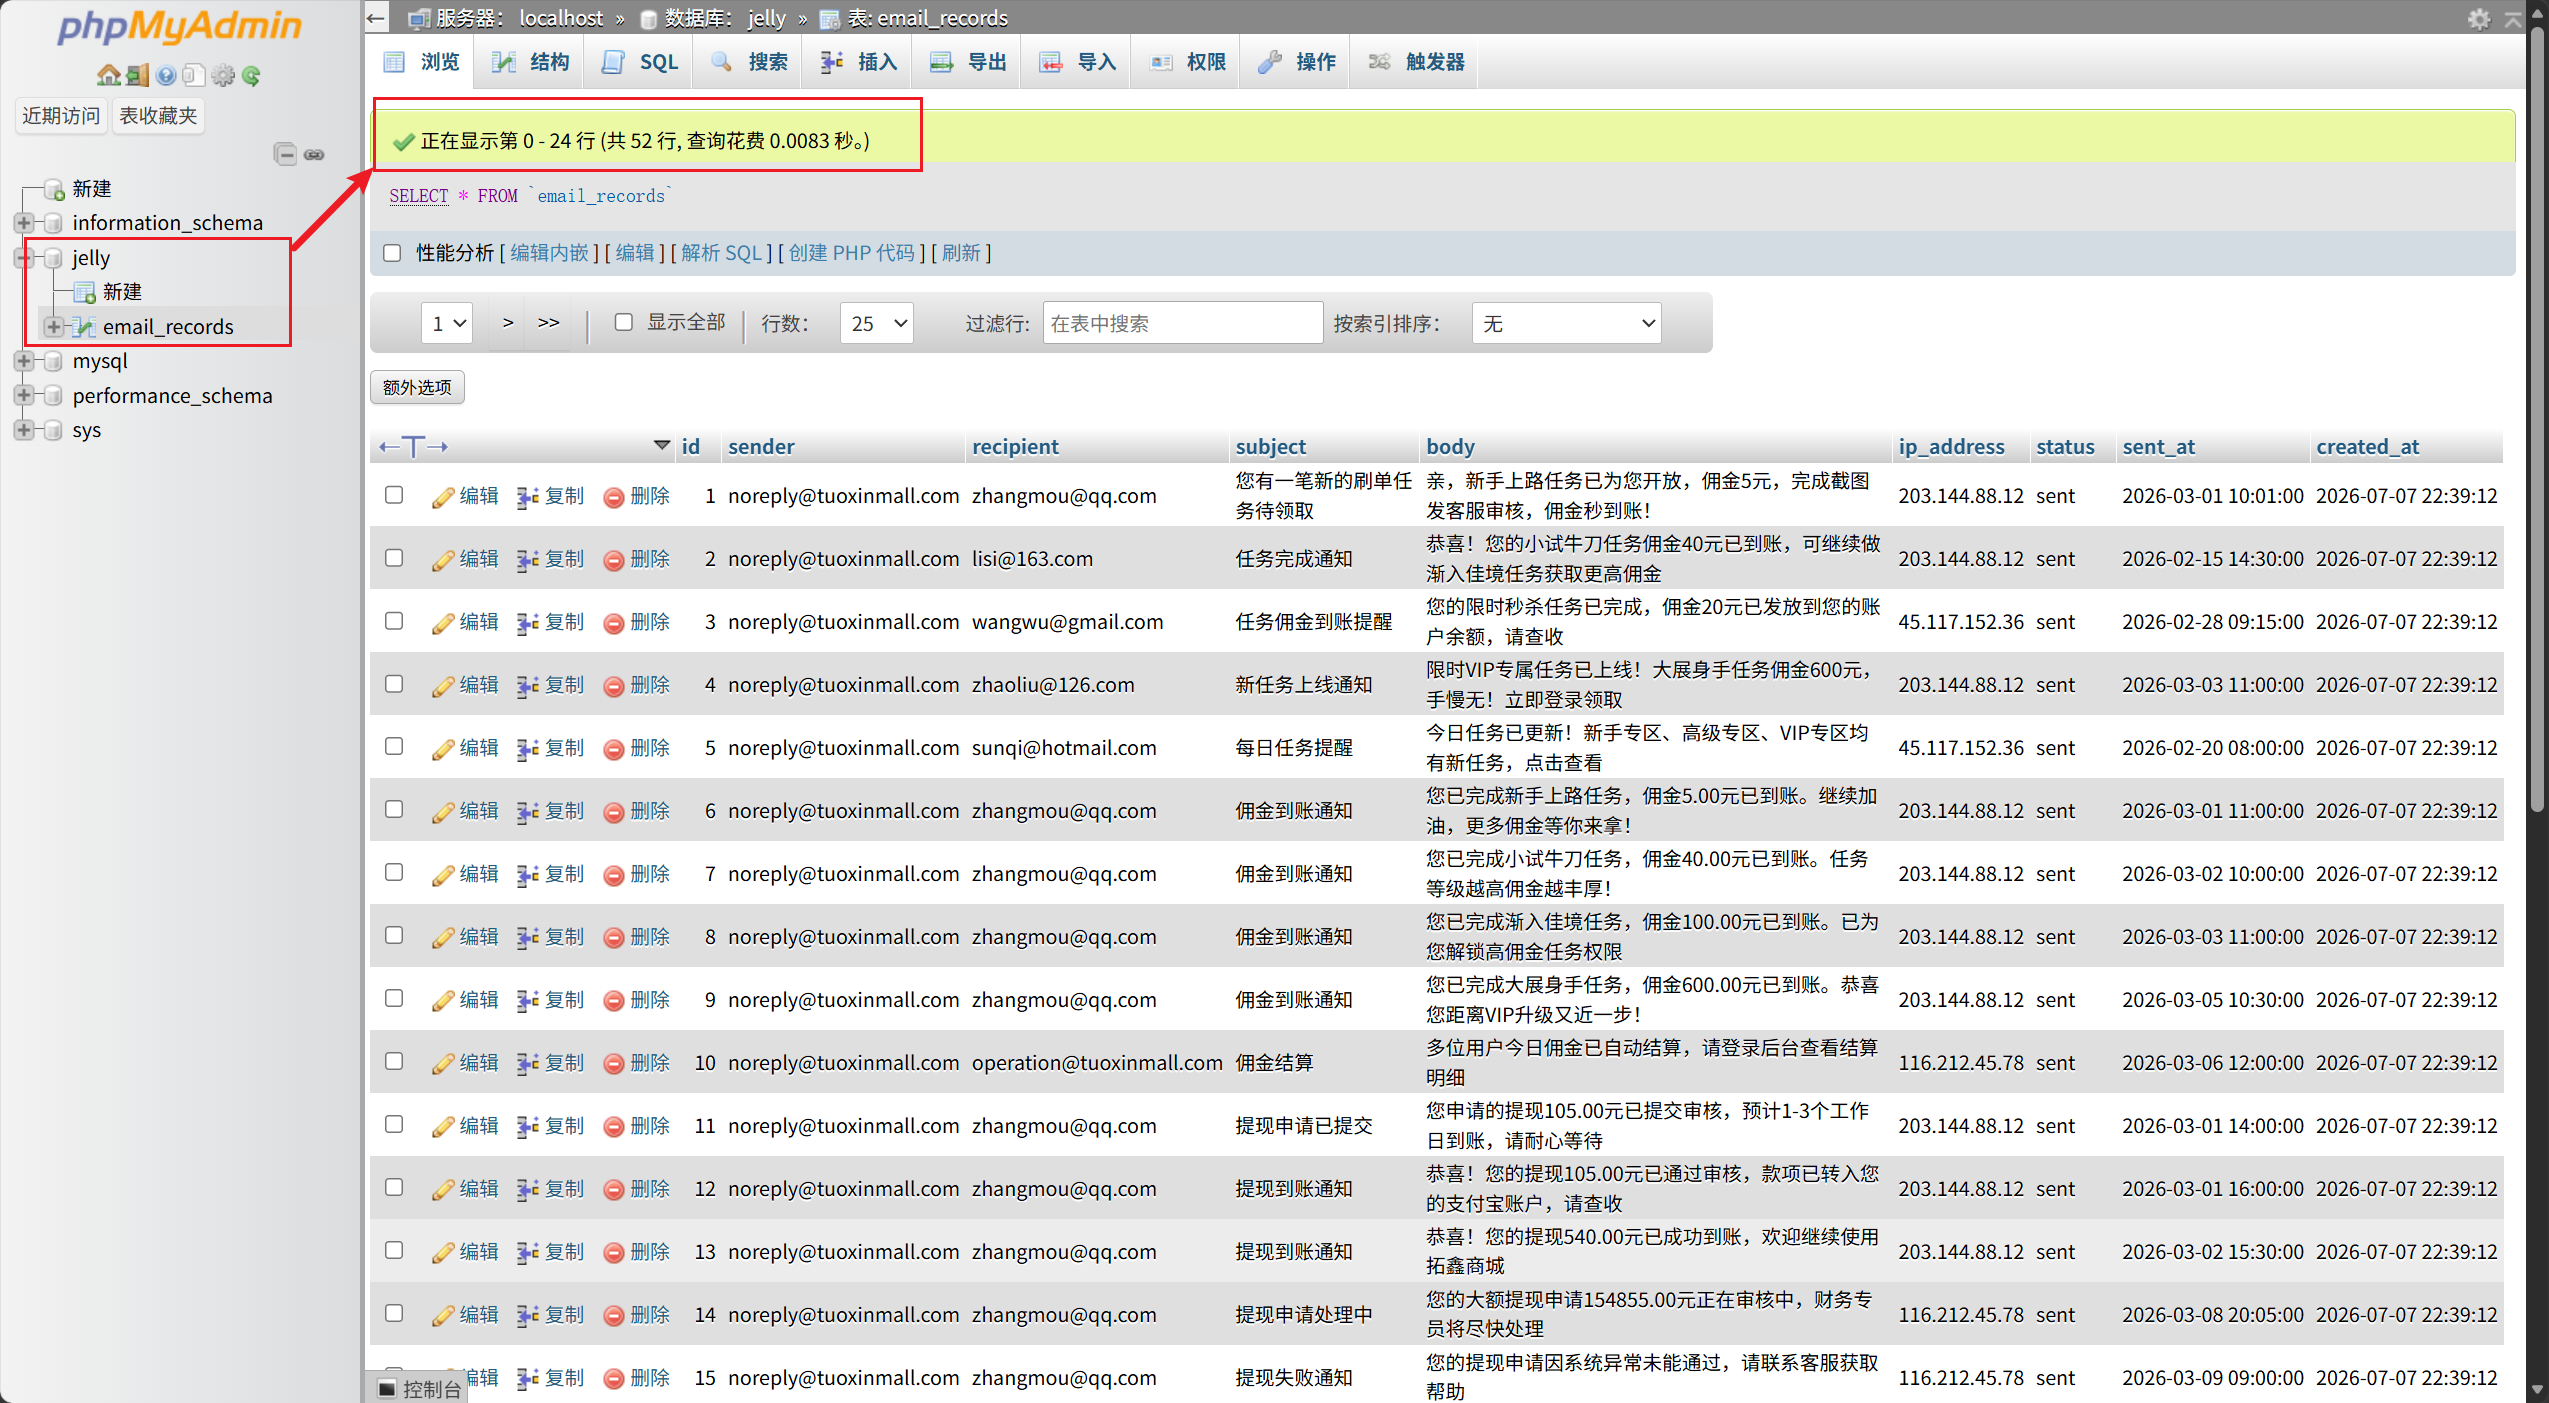The height and width of the screenshot is (1403, 2549).
Task: Select the checkbox for row id 6
Action: tap(394, 810)
